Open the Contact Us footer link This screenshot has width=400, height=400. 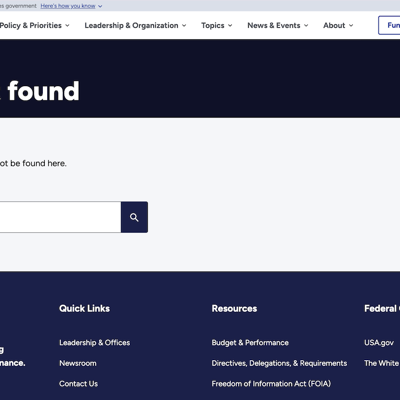78,384
